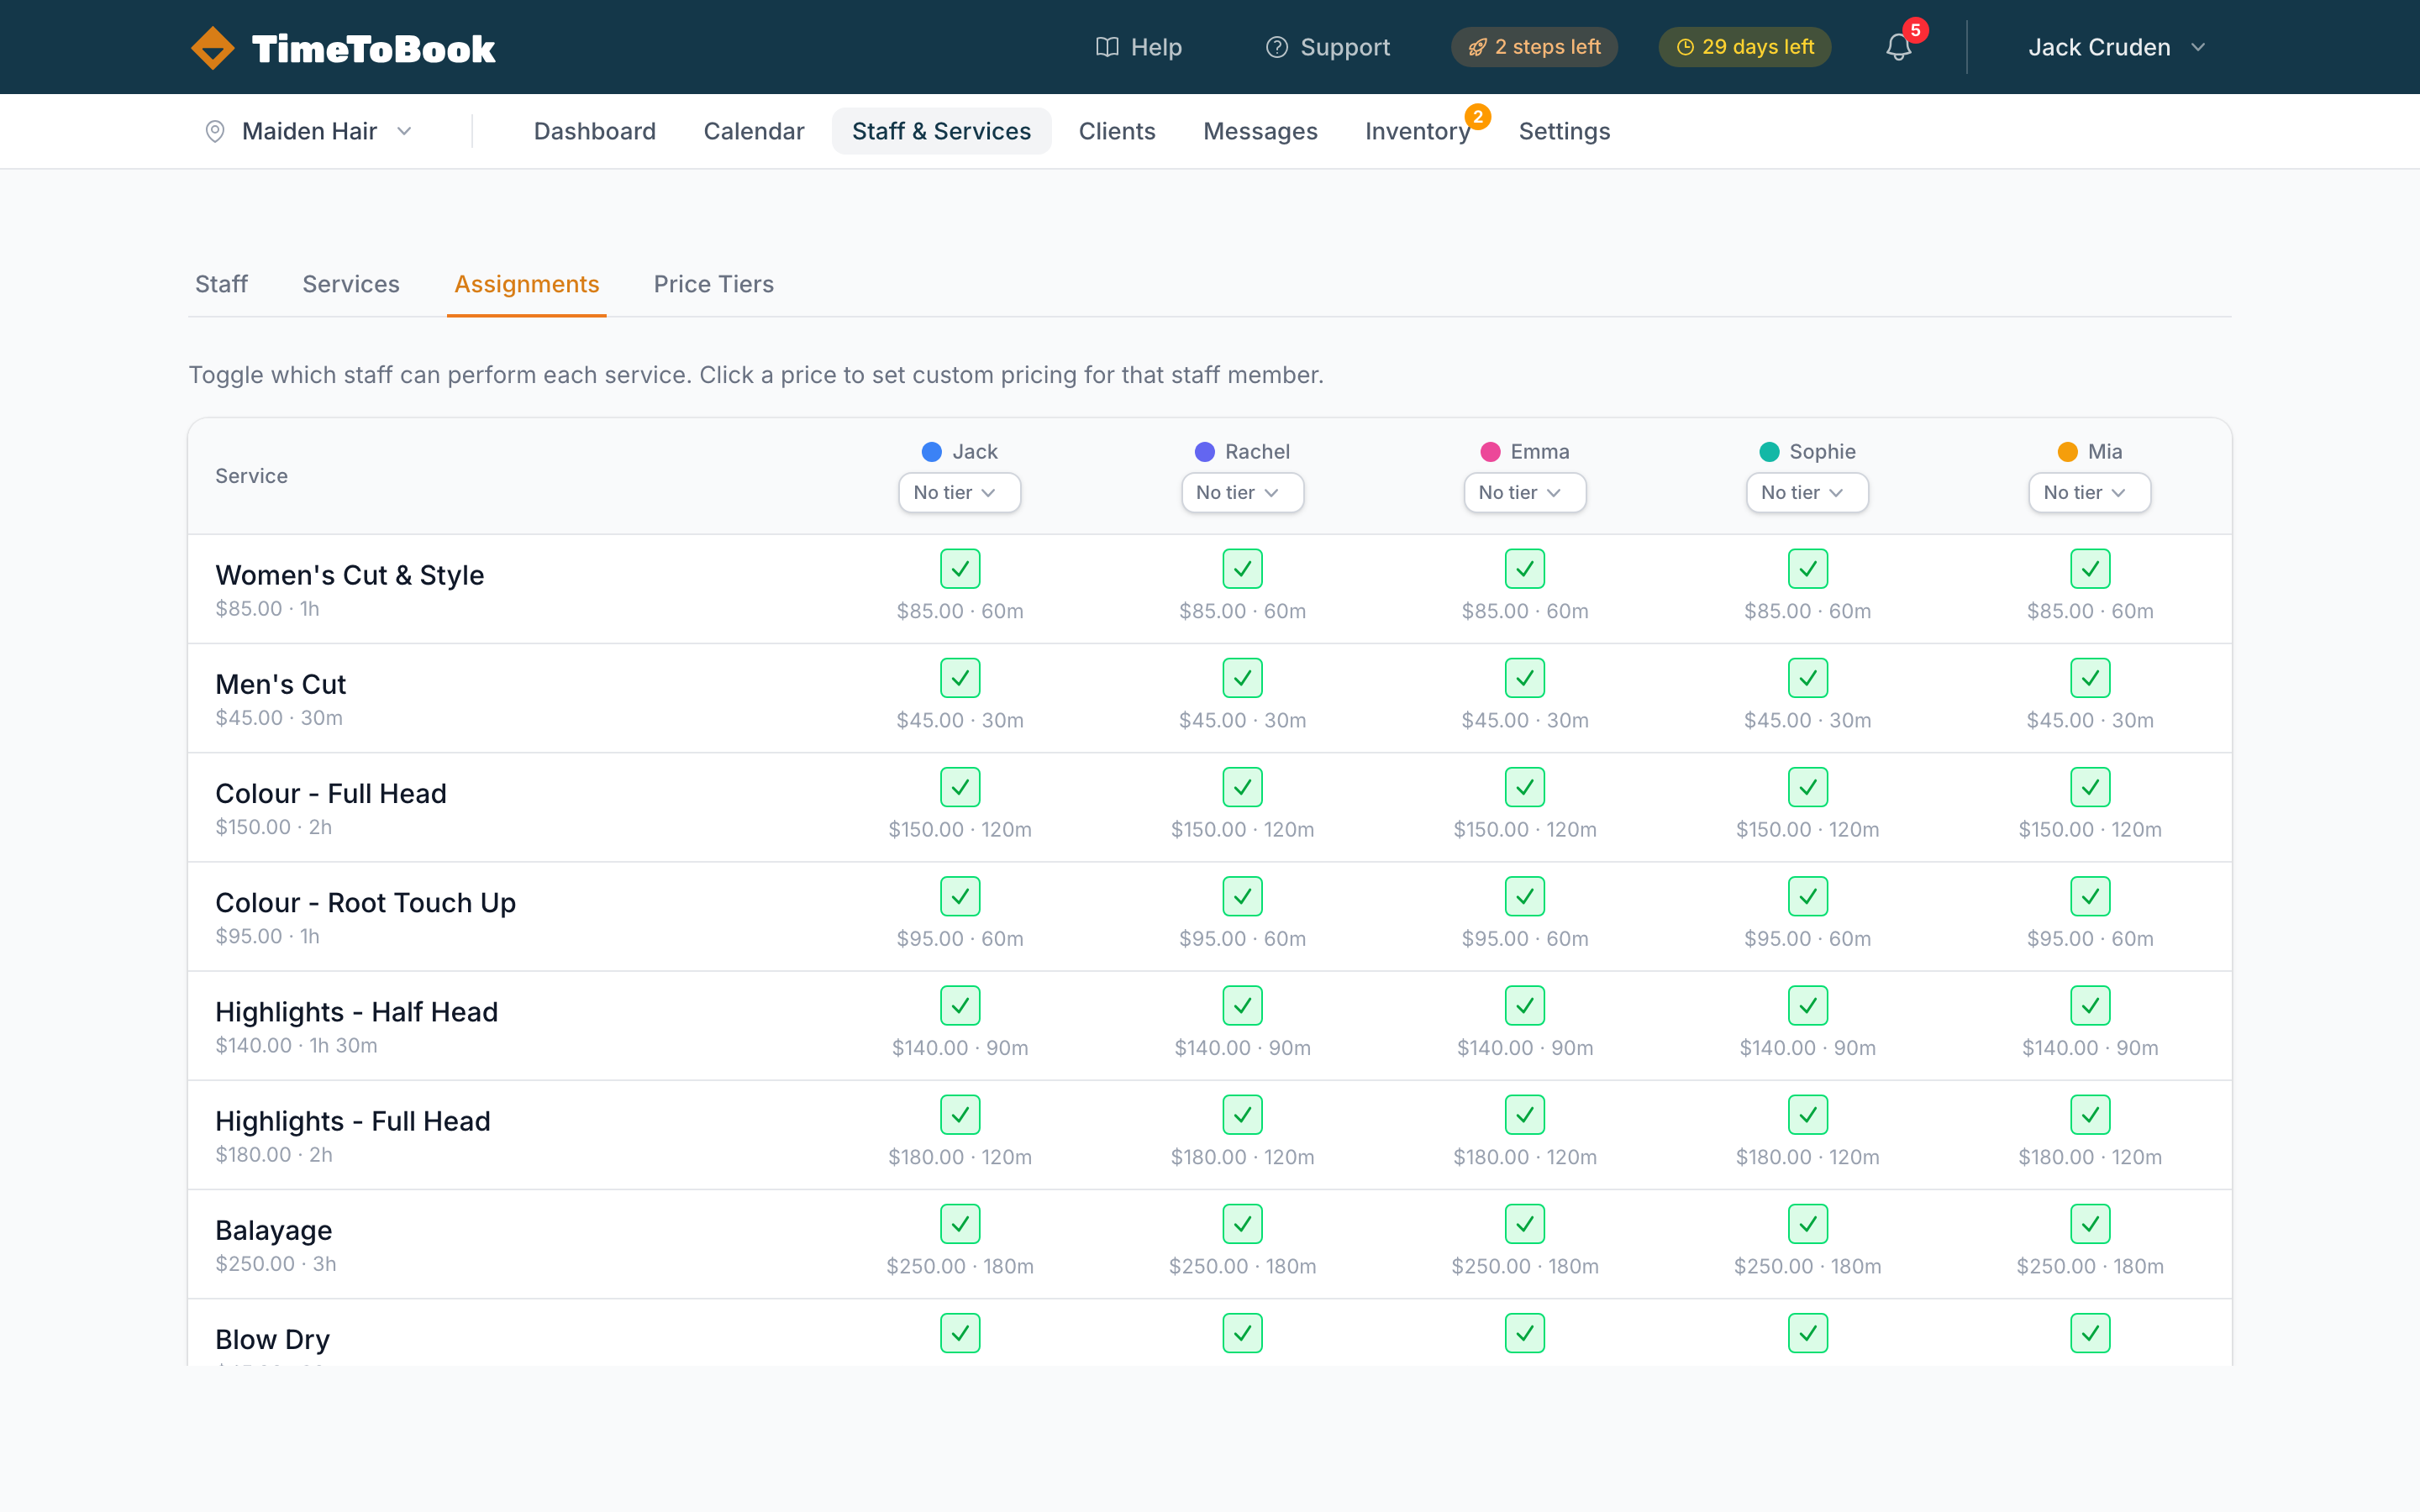
Task: Click the location pin beside Maiden Hair
Action: [x=216, y=131]
